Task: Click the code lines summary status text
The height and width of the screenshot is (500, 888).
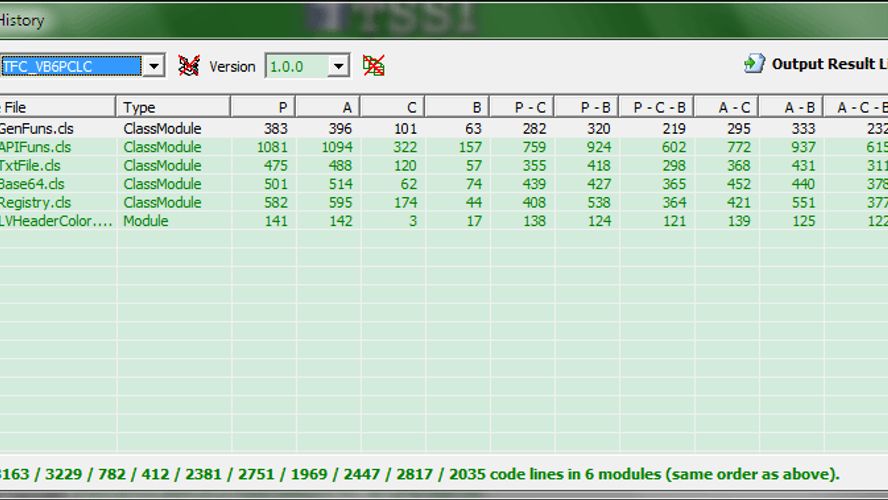Action: (x=419, y=474)
